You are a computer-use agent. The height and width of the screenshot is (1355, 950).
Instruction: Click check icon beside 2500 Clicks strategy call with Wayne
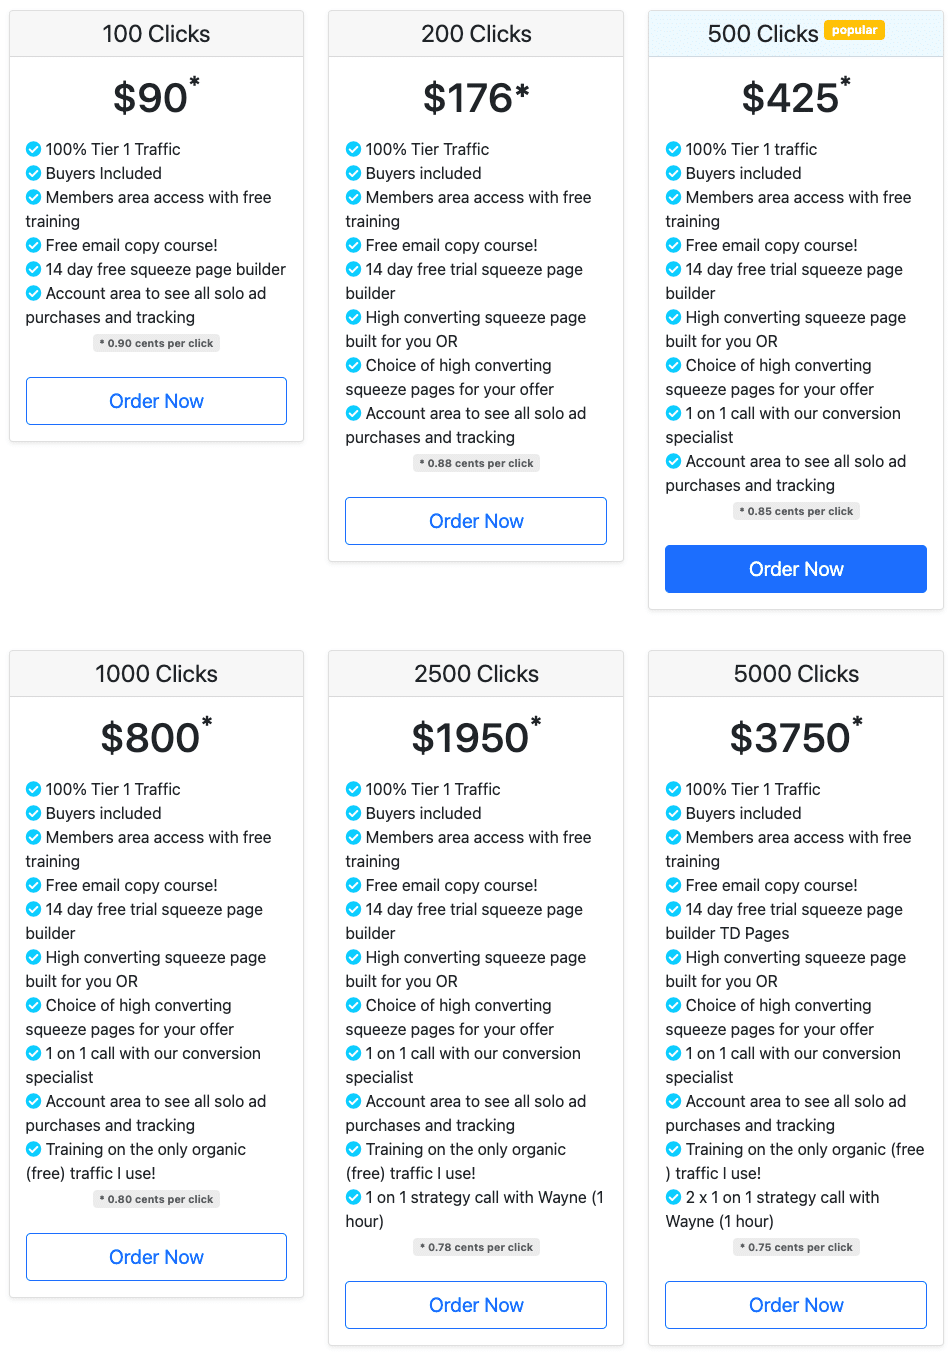pos(353,1197)
